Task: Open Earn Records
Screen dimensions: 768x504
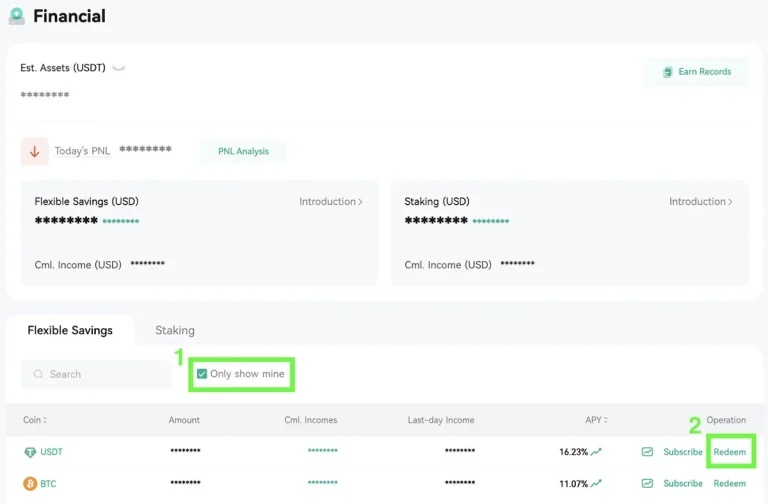Action: (696, 72)
